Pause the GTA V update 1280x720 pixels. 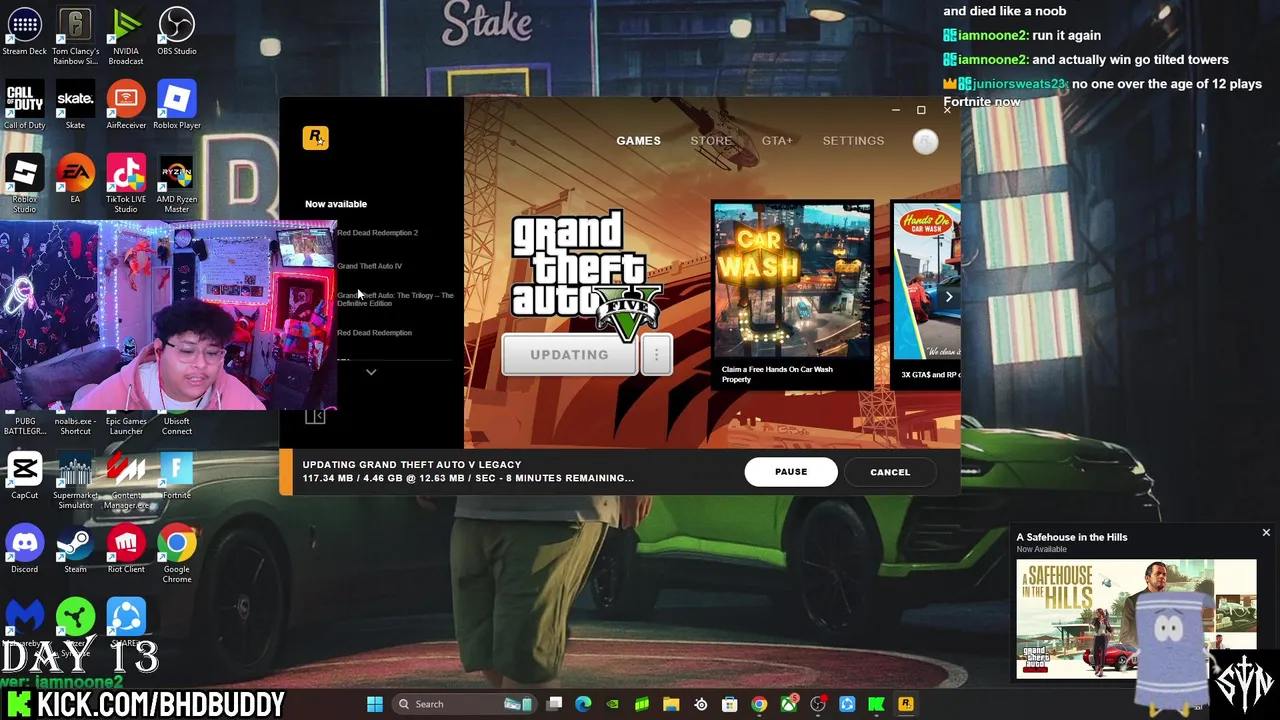click(x=791, y=472)
